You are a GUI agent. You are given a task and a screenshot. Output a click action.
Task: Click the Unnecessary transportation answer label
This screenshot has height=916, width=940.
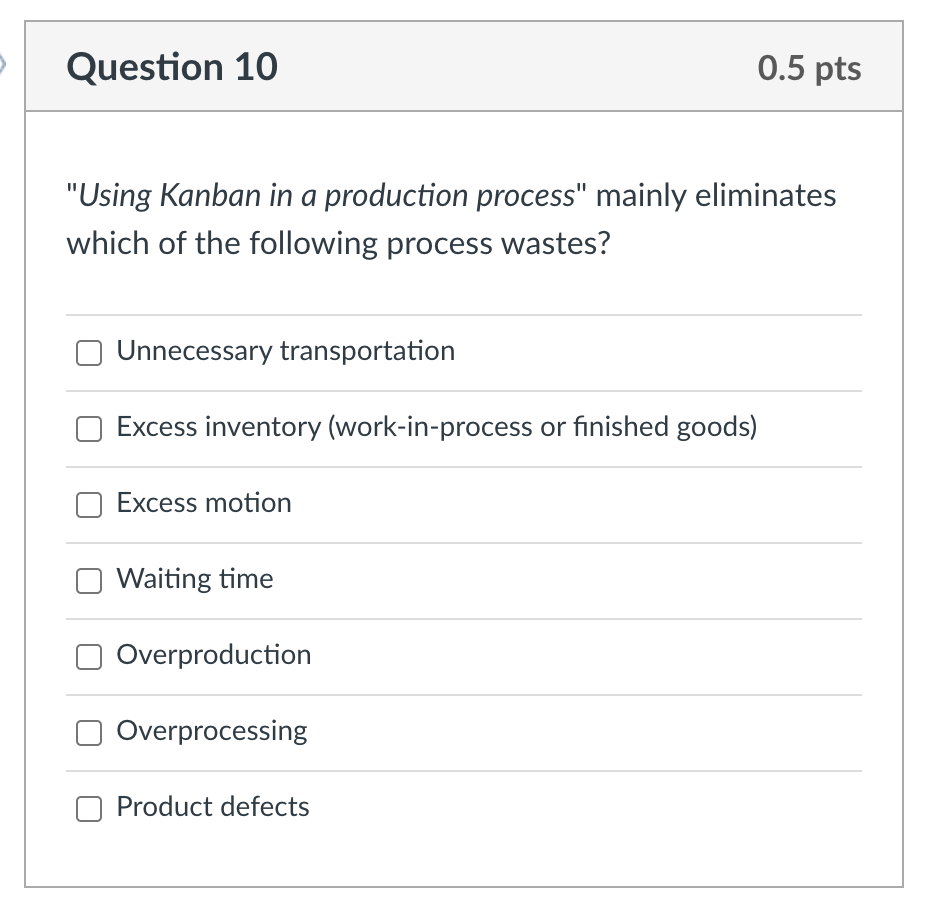point(286,351)
